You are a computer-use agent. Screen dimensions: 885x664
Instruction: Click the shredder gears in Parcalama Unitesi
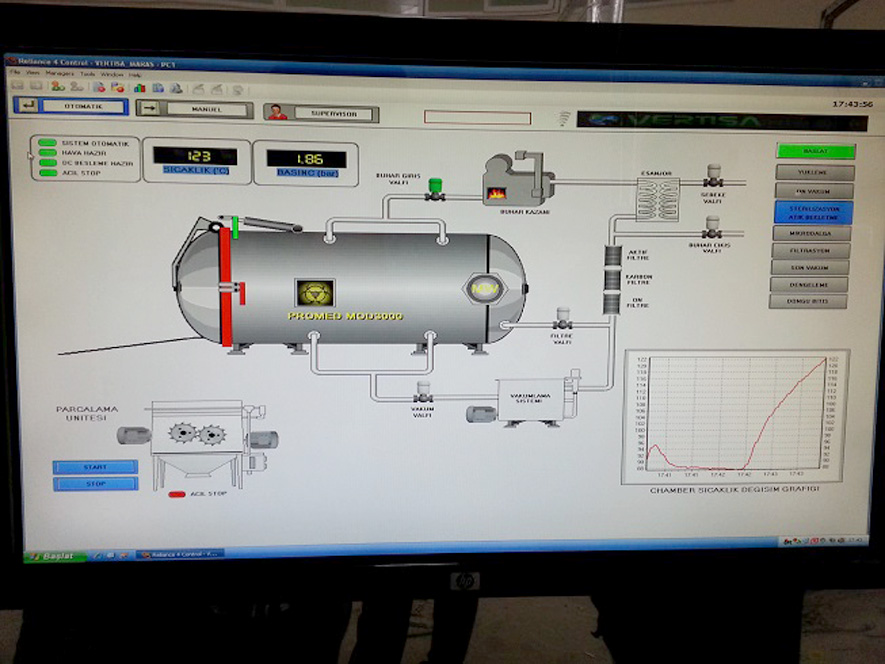(x=197, y=434)
